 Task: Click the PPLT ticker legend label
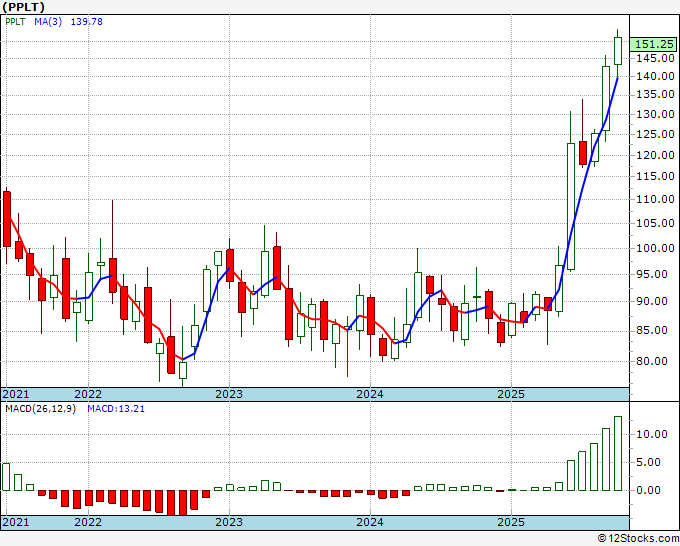tap(16, 22)
